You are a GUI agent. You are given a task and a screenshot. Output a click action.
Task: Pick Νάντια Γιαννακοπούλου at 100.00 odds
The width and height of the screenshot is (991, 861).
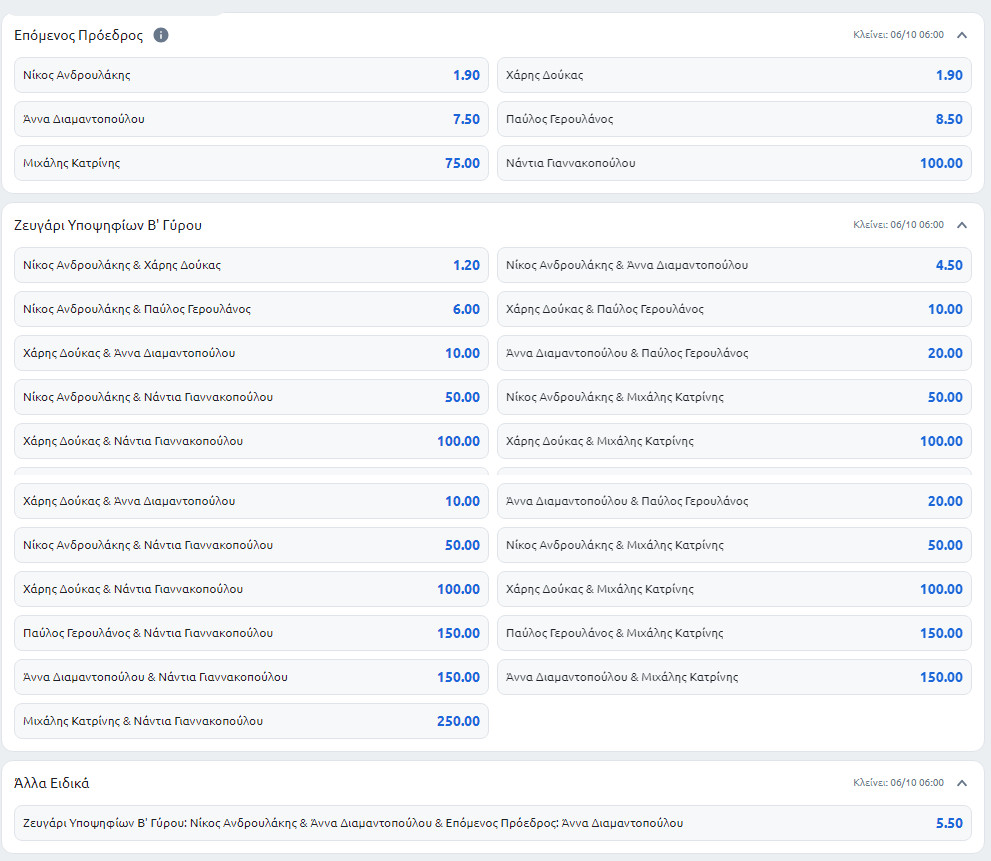(x=734, y=163)
